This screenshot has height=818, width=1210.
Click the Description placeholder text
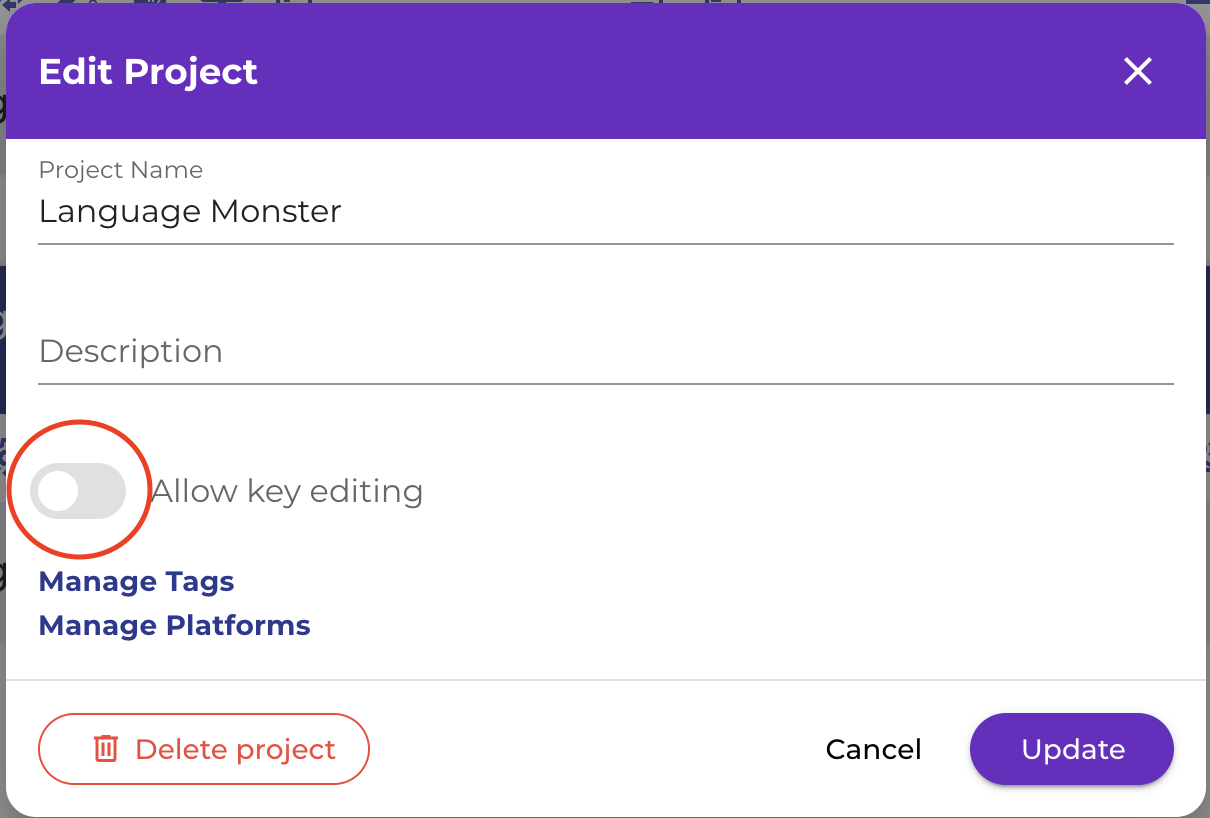tap(131, 352)
